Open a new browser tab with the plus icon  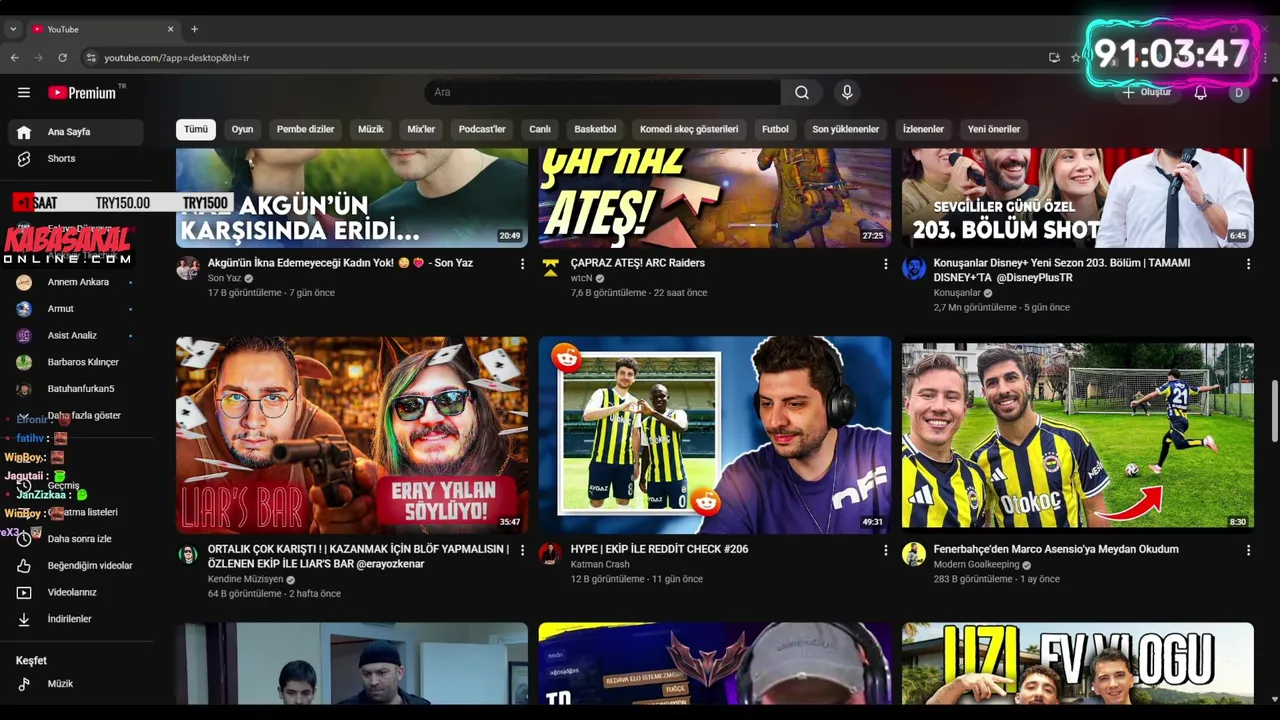194,29
